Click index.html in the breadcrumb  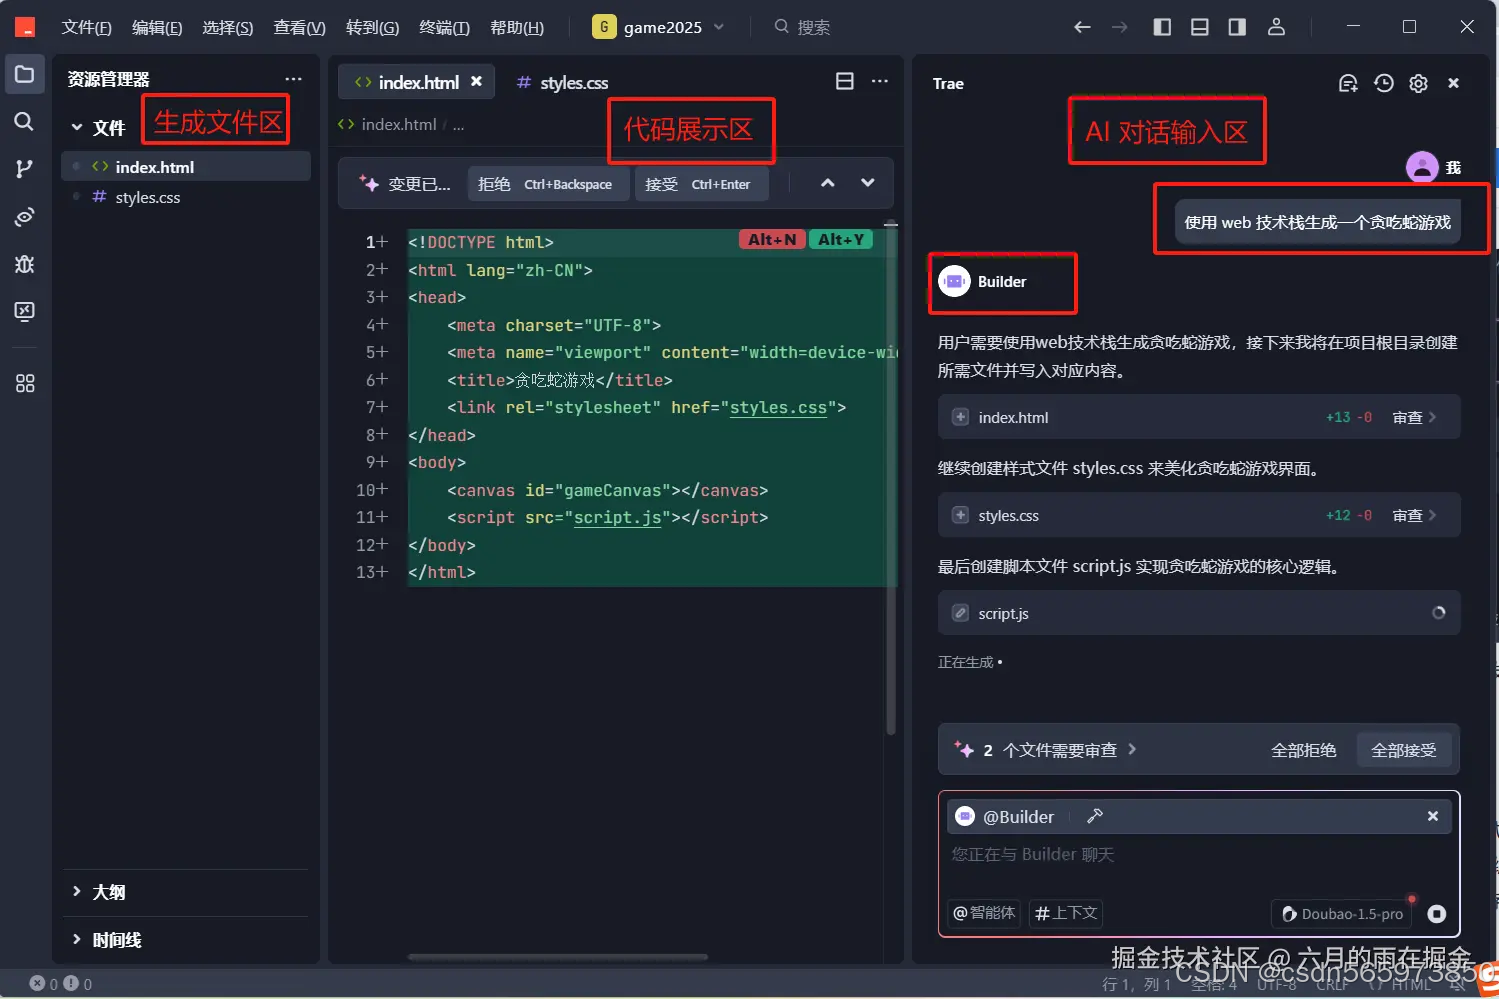click(398, 124)
